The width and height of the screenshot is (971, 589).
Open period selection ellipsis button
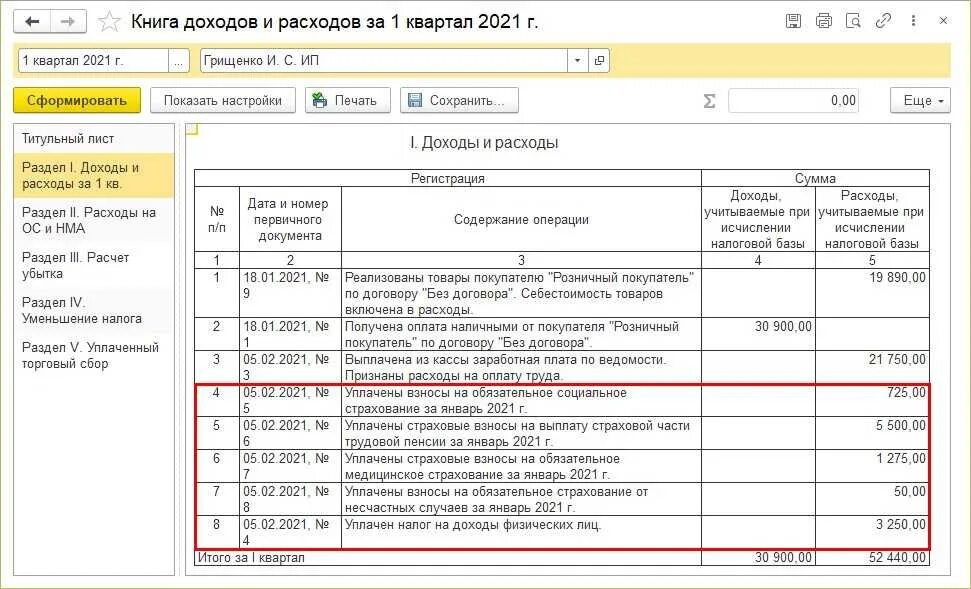178,61
